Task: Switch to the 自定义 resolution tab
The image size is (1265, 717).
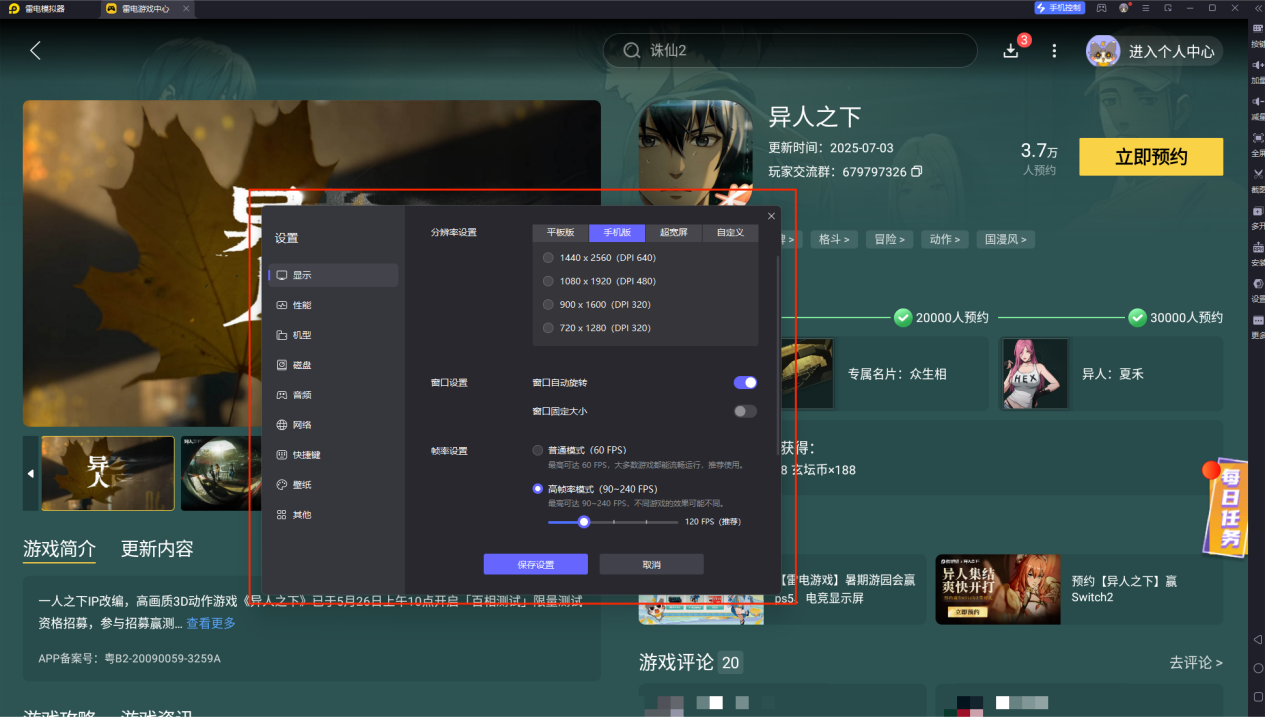Action: coord(730,233)
